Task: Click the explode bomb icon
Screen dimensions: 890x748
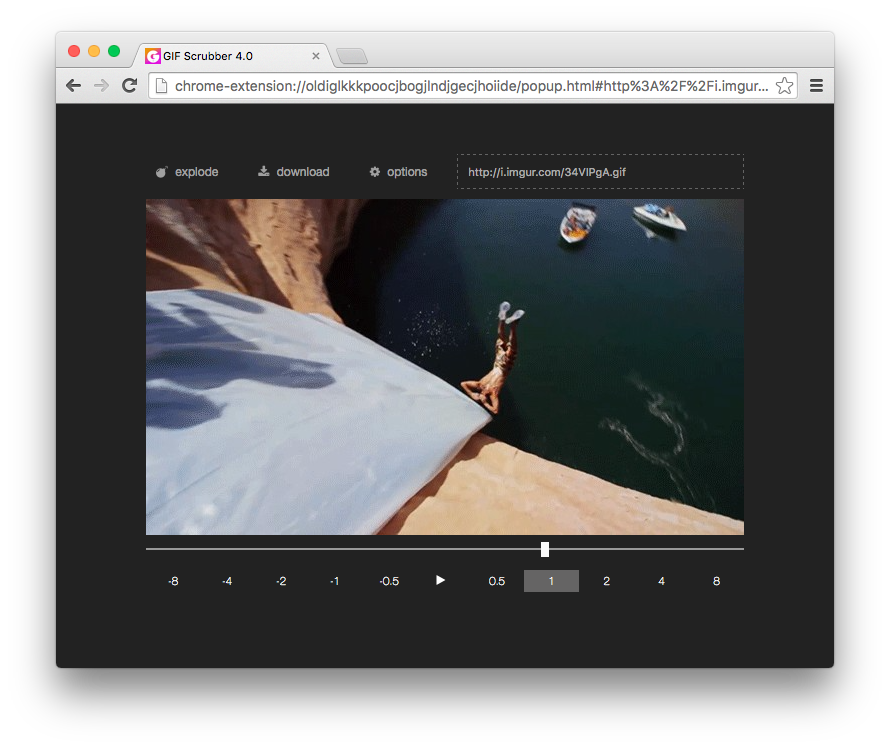Action: click(x=162, y=172)
